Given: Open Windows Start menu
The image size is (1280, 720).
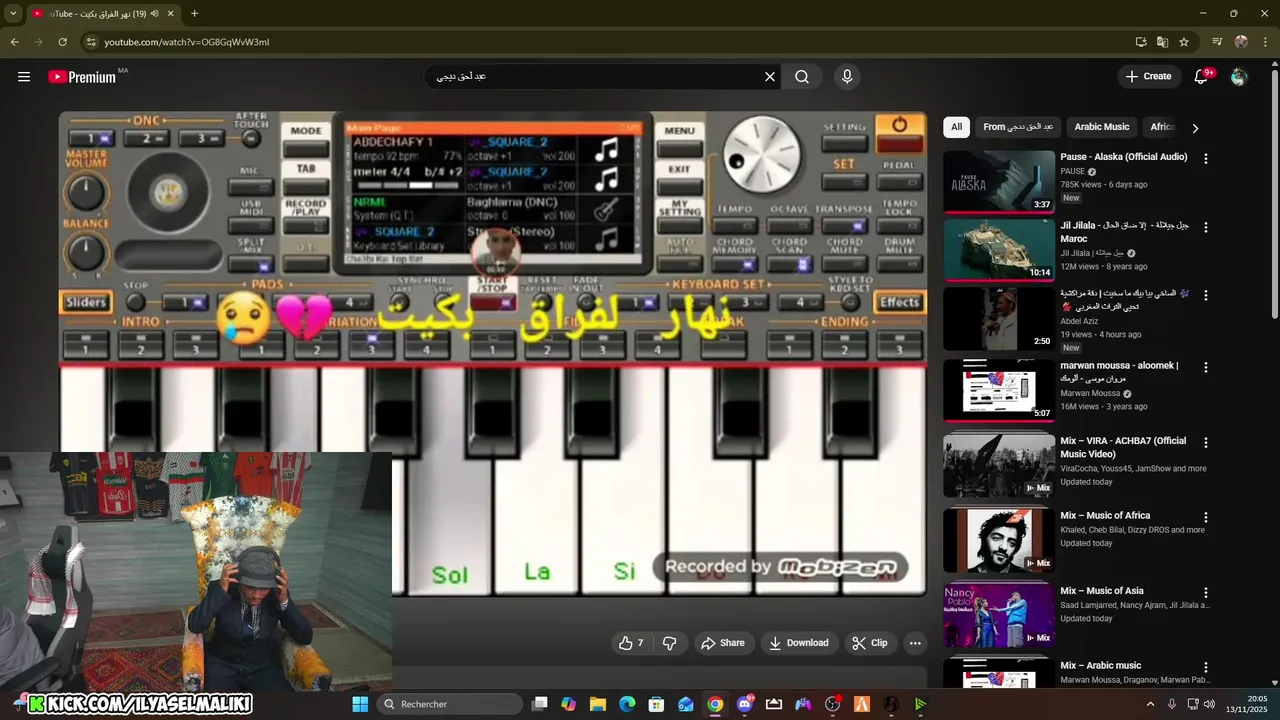Looking at the screenshot, I should (360, 704).
